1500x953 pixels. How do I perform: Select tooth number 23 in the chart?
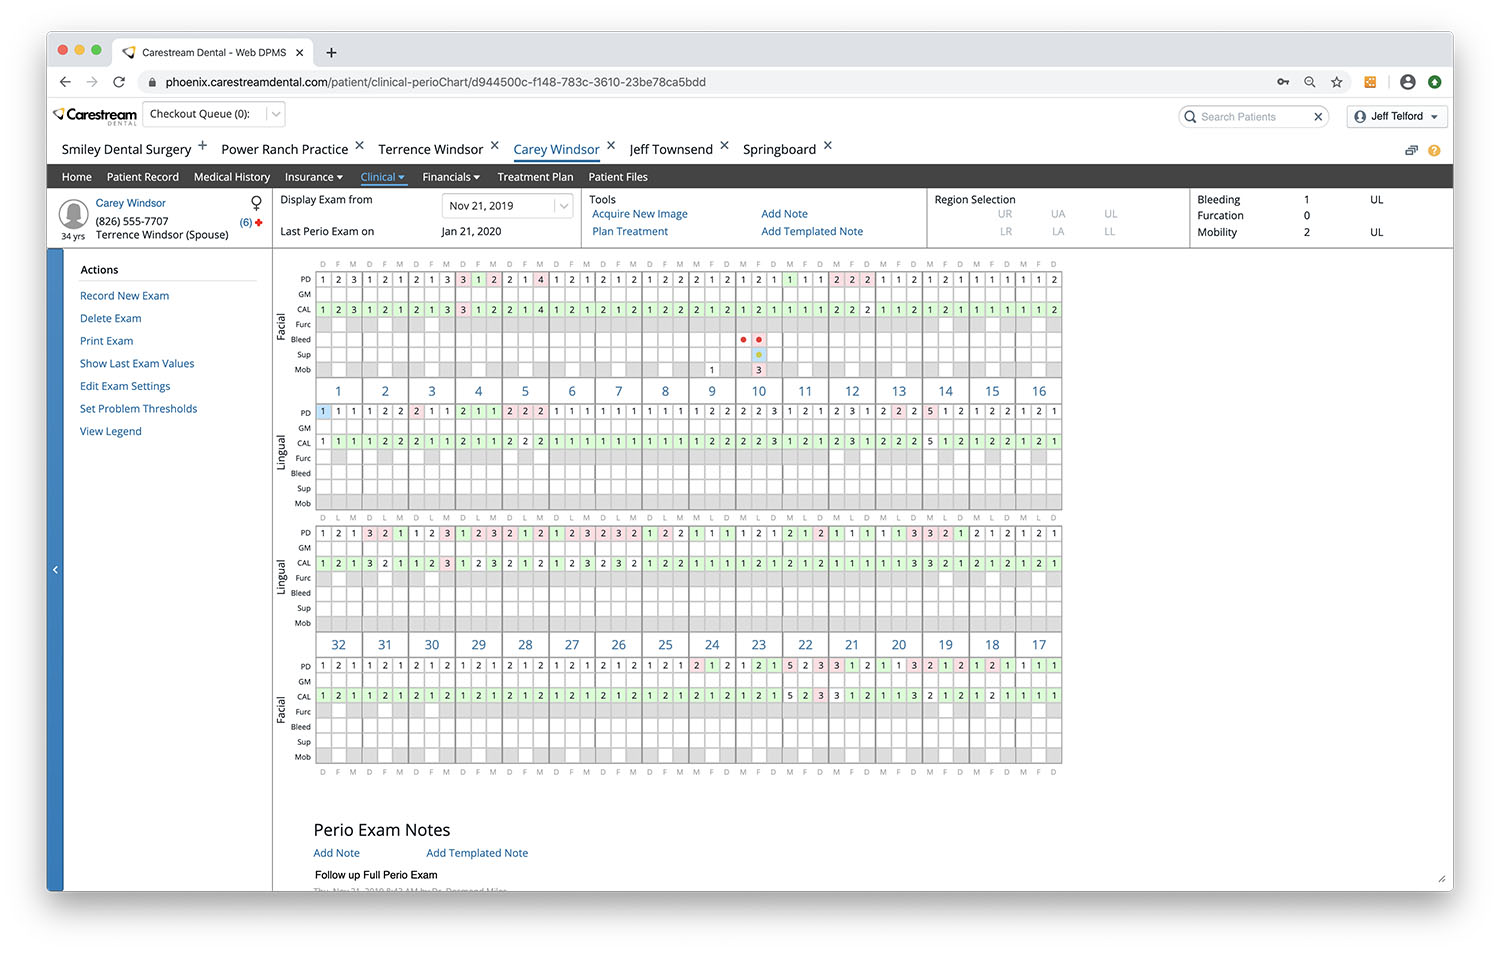[759, 645]
